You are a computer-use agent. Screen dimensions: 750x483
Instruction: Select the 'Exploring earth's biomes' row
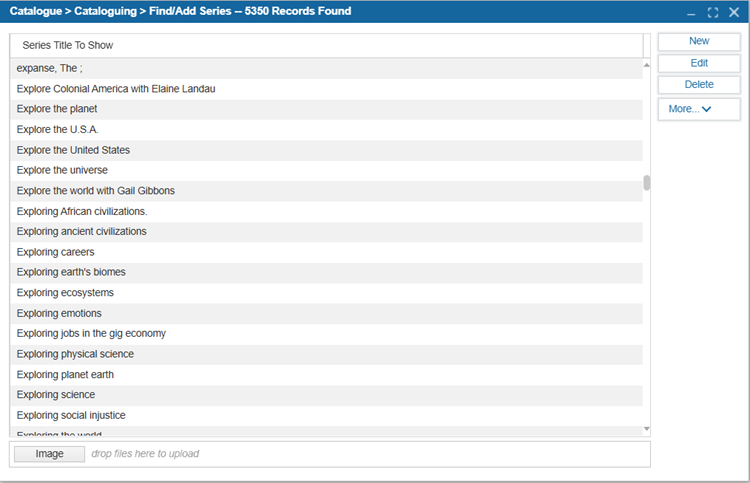(326, 272)
